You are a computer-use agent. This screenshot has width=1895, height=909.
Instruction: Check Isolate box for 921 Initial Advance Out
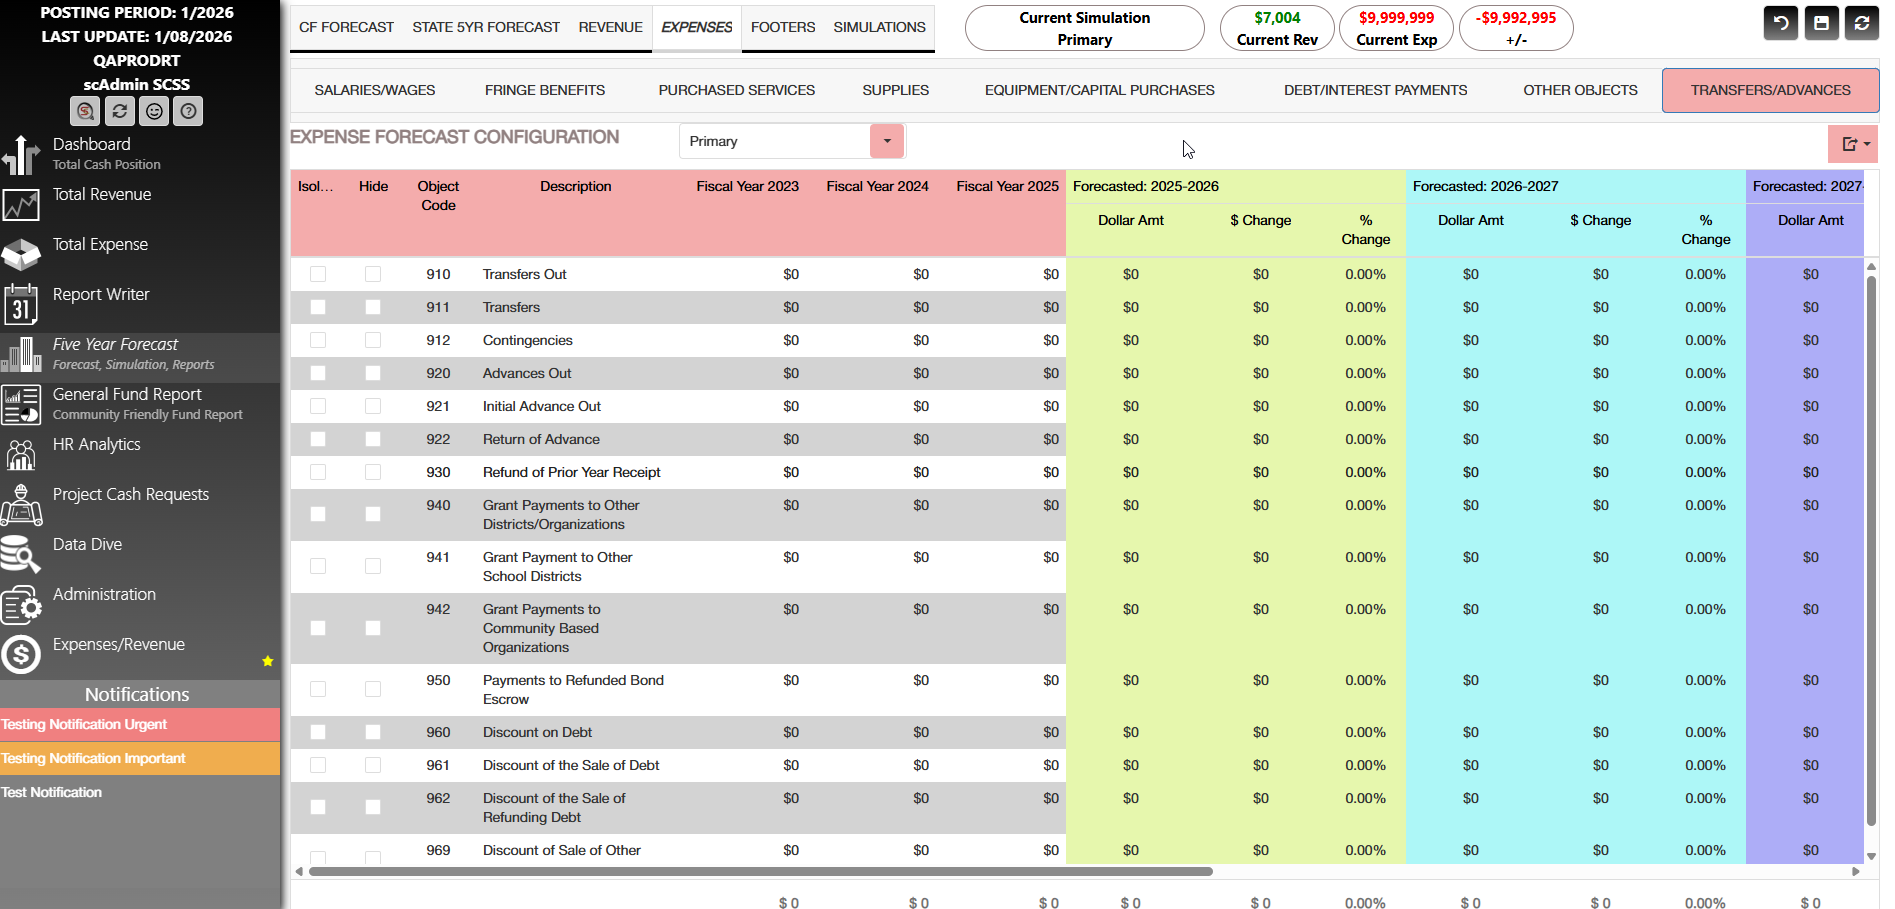[x=318, y=406]
